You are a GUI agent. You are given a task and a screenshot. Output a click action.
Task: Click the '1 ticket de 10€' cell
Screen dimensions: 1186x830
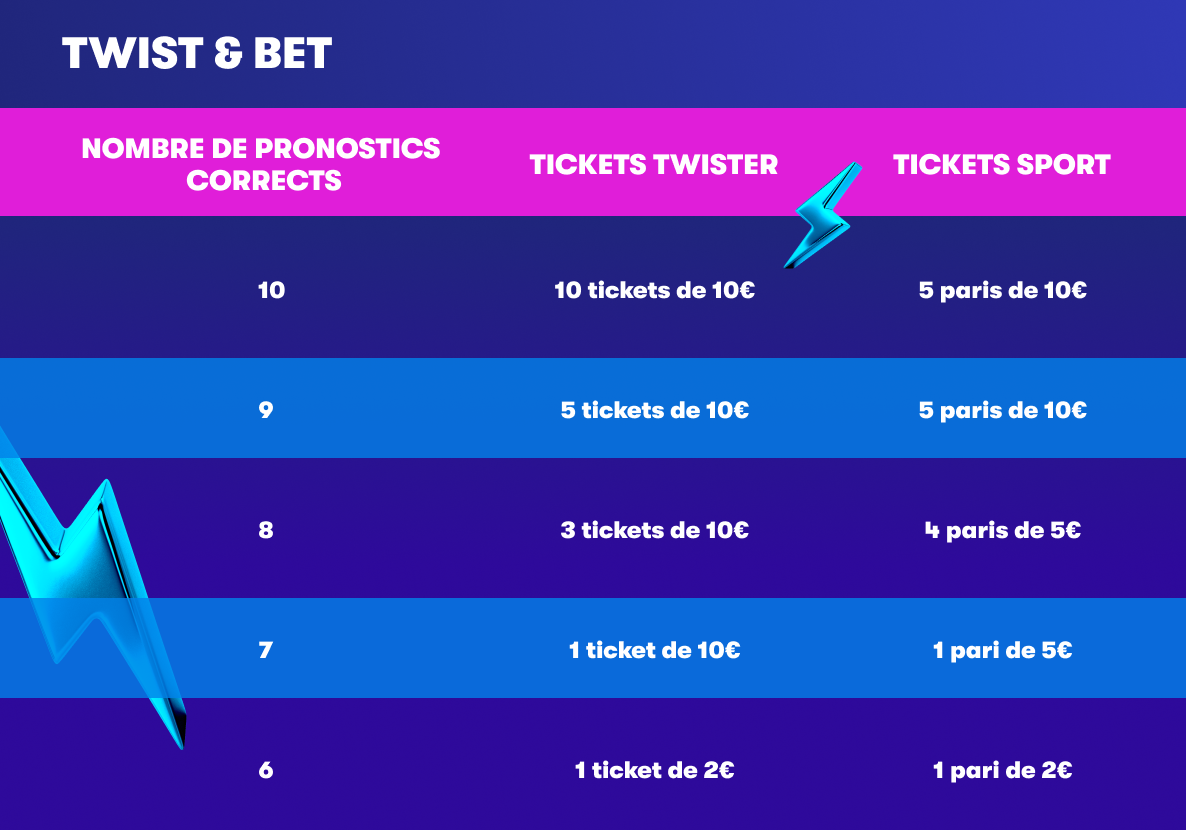click(654, 650)
